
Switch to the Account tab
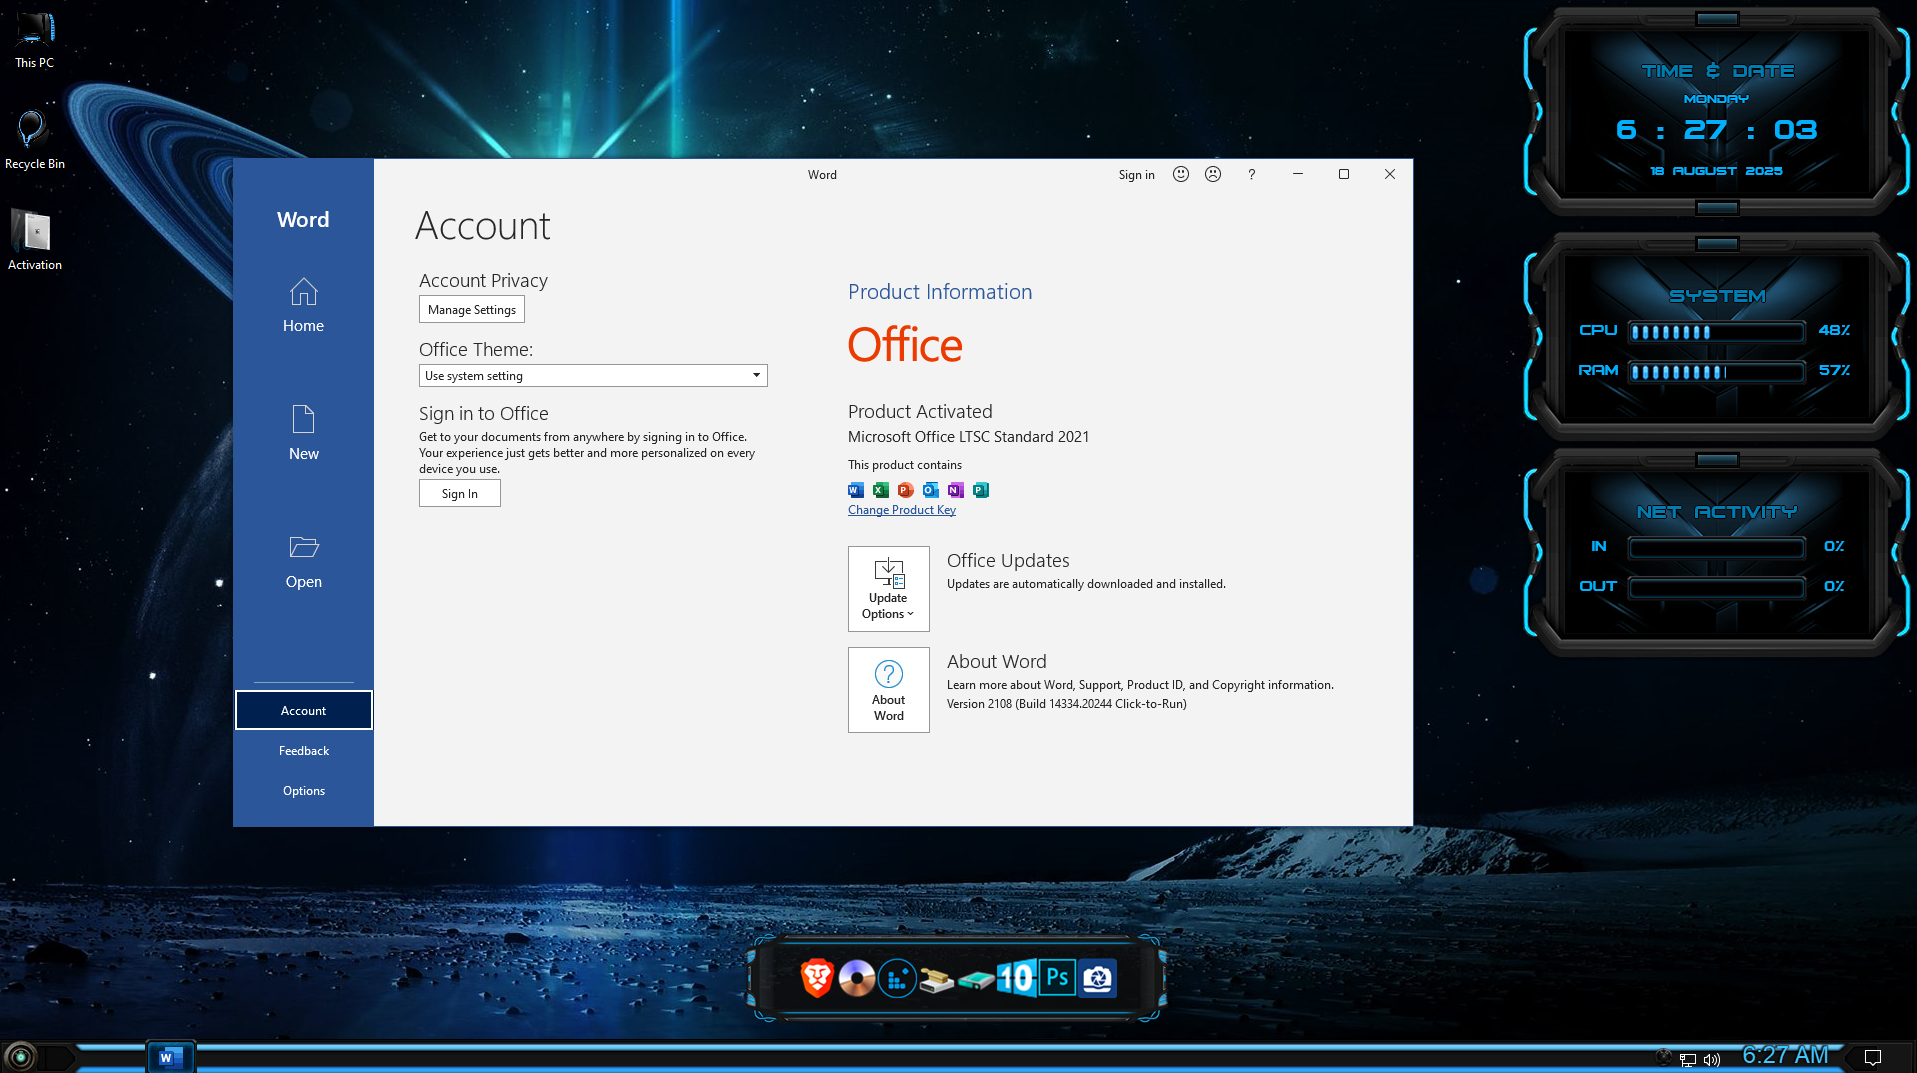303,710
